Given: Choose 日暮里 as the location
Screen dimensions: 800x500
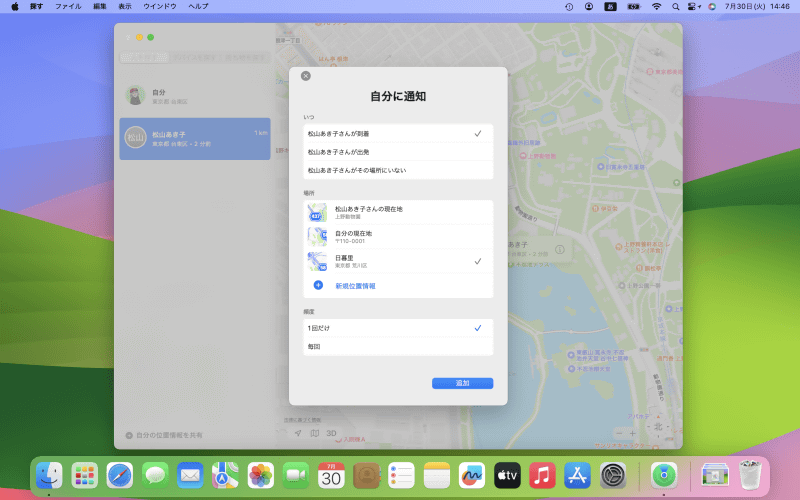Looking at the screenshot, I should coord(398,261).
